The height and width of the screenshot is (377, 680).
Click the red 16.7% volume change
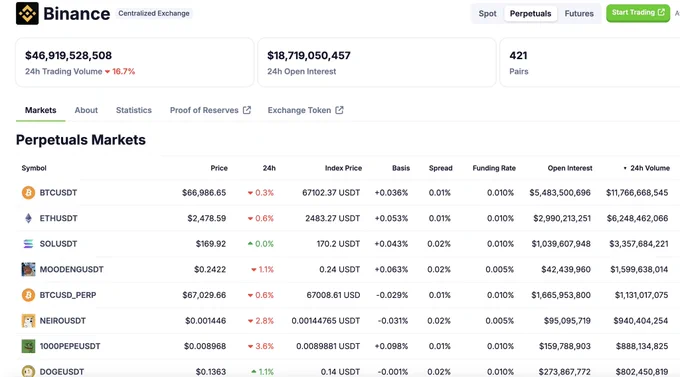120,72
